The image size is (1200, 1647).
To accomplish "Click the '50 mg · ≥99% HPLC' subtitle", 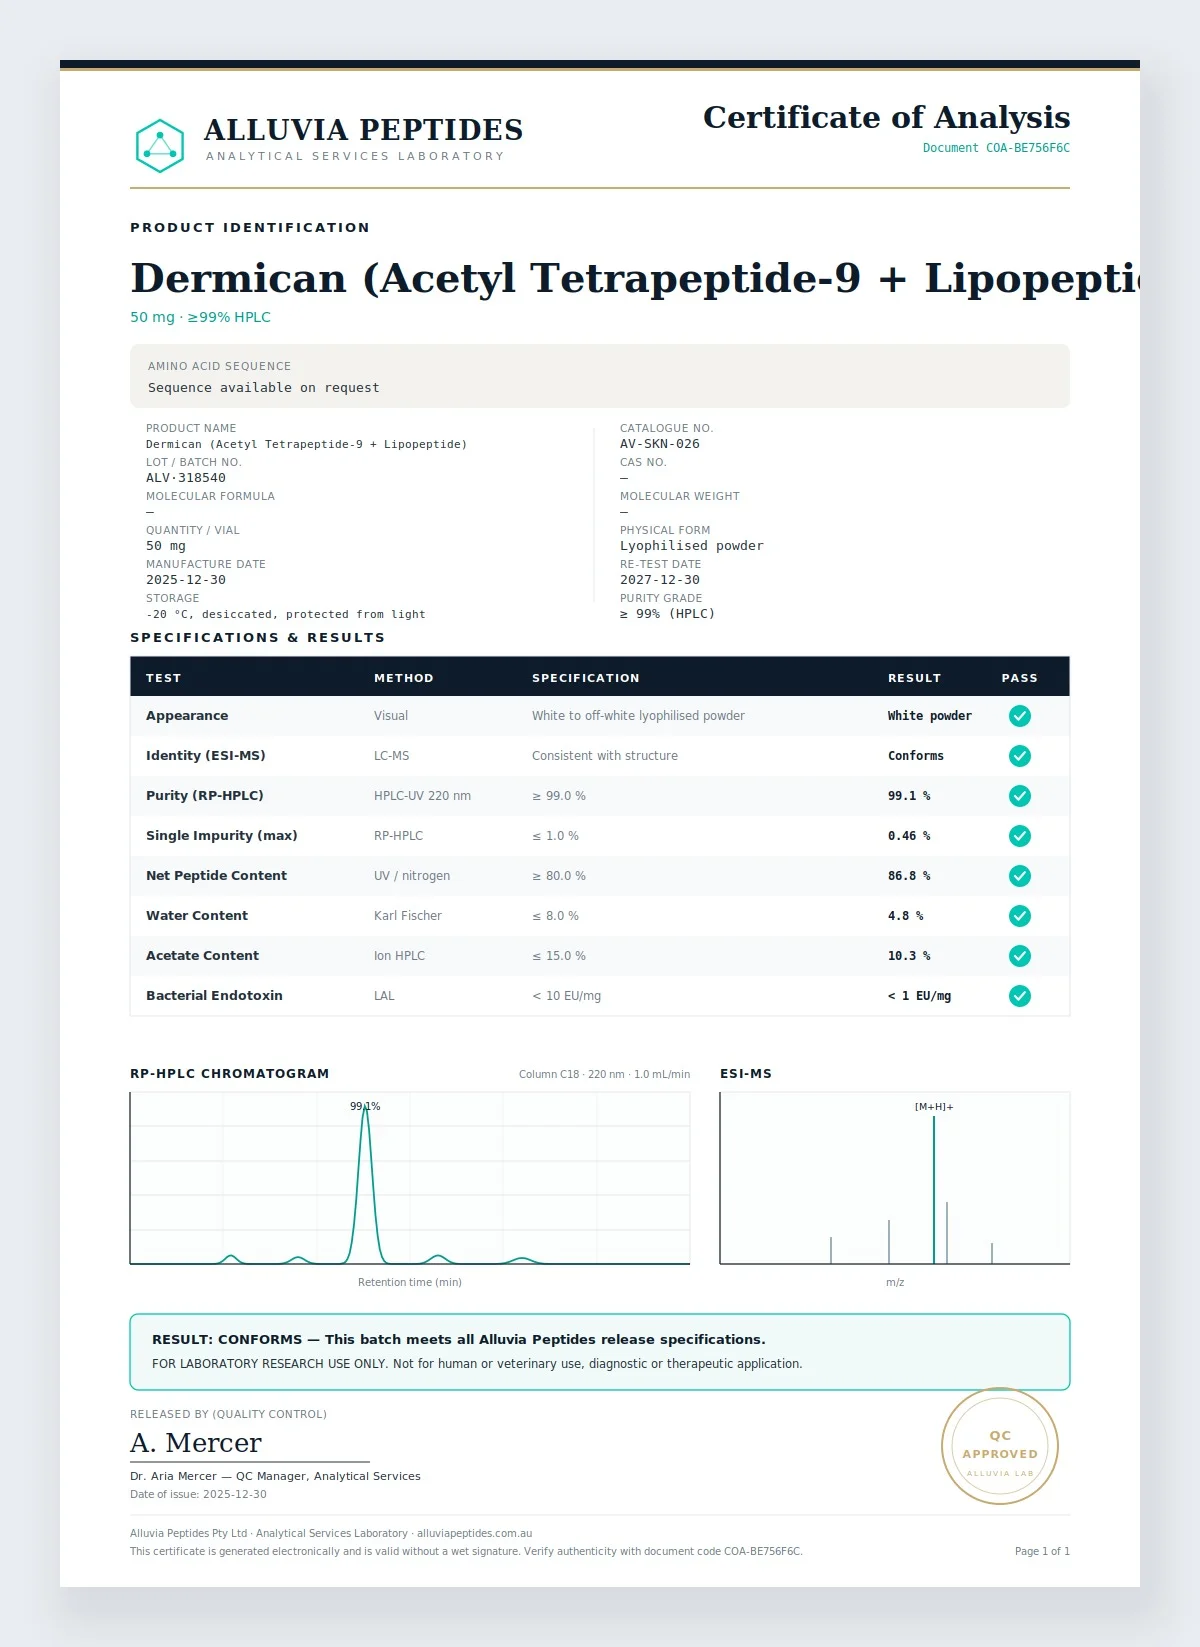I will coord(200,317).
